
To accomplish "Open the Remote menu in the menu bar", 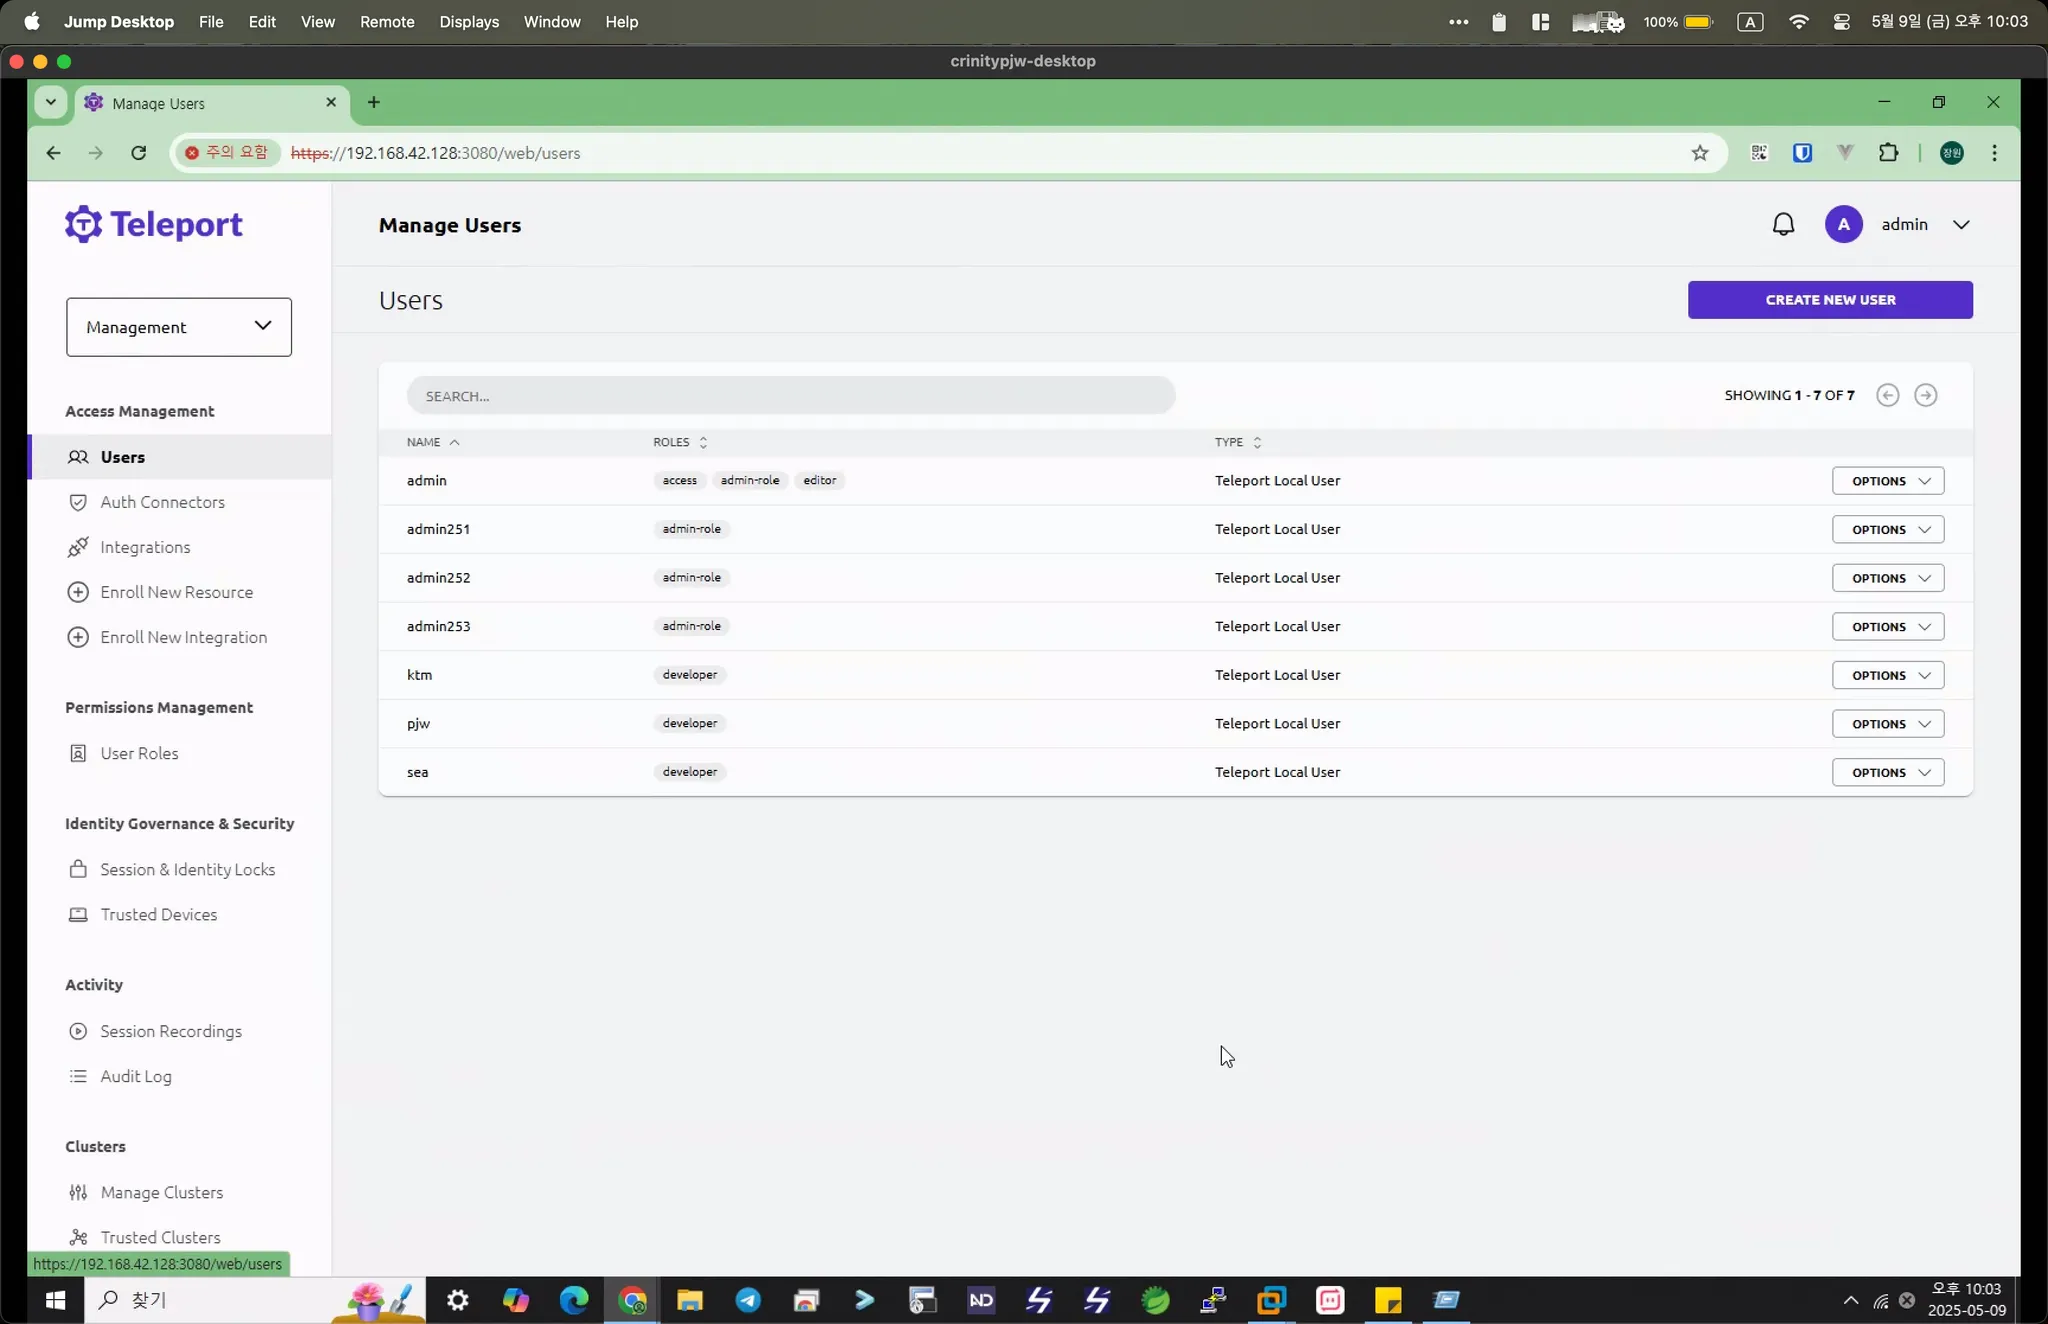I will pyautogui.click(x=387, y=21).
